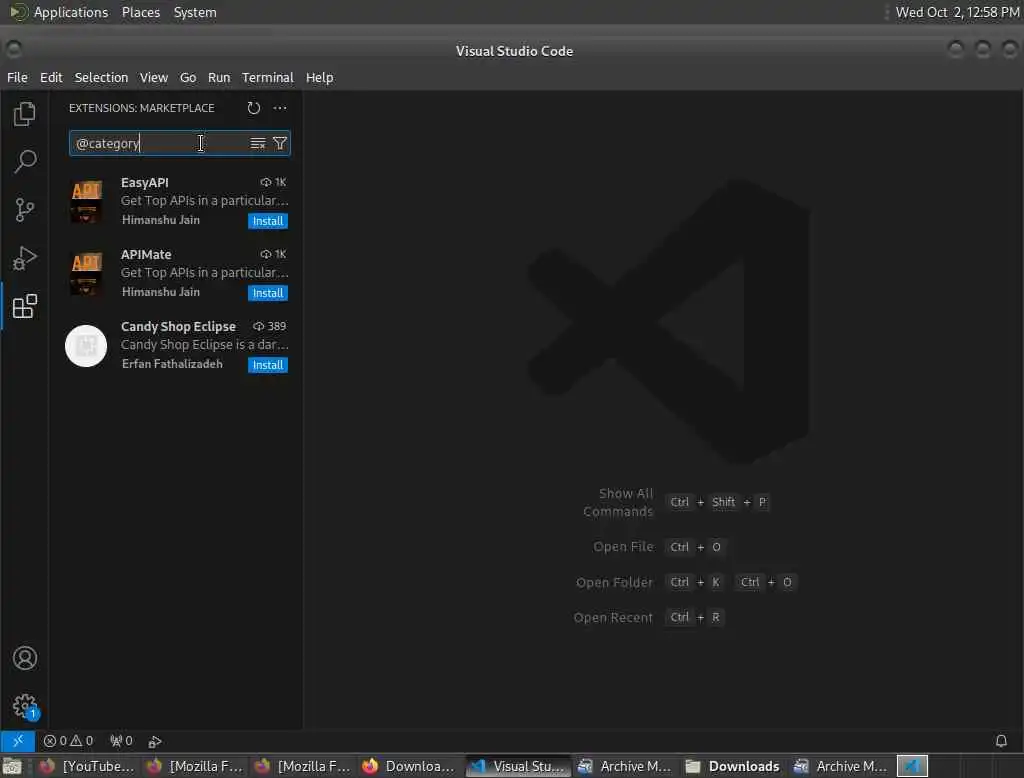Switch to the first Archive Manager taskbar entry
Image resolution: width=1024 pixels, height=778 pixels.
(626, 766)
